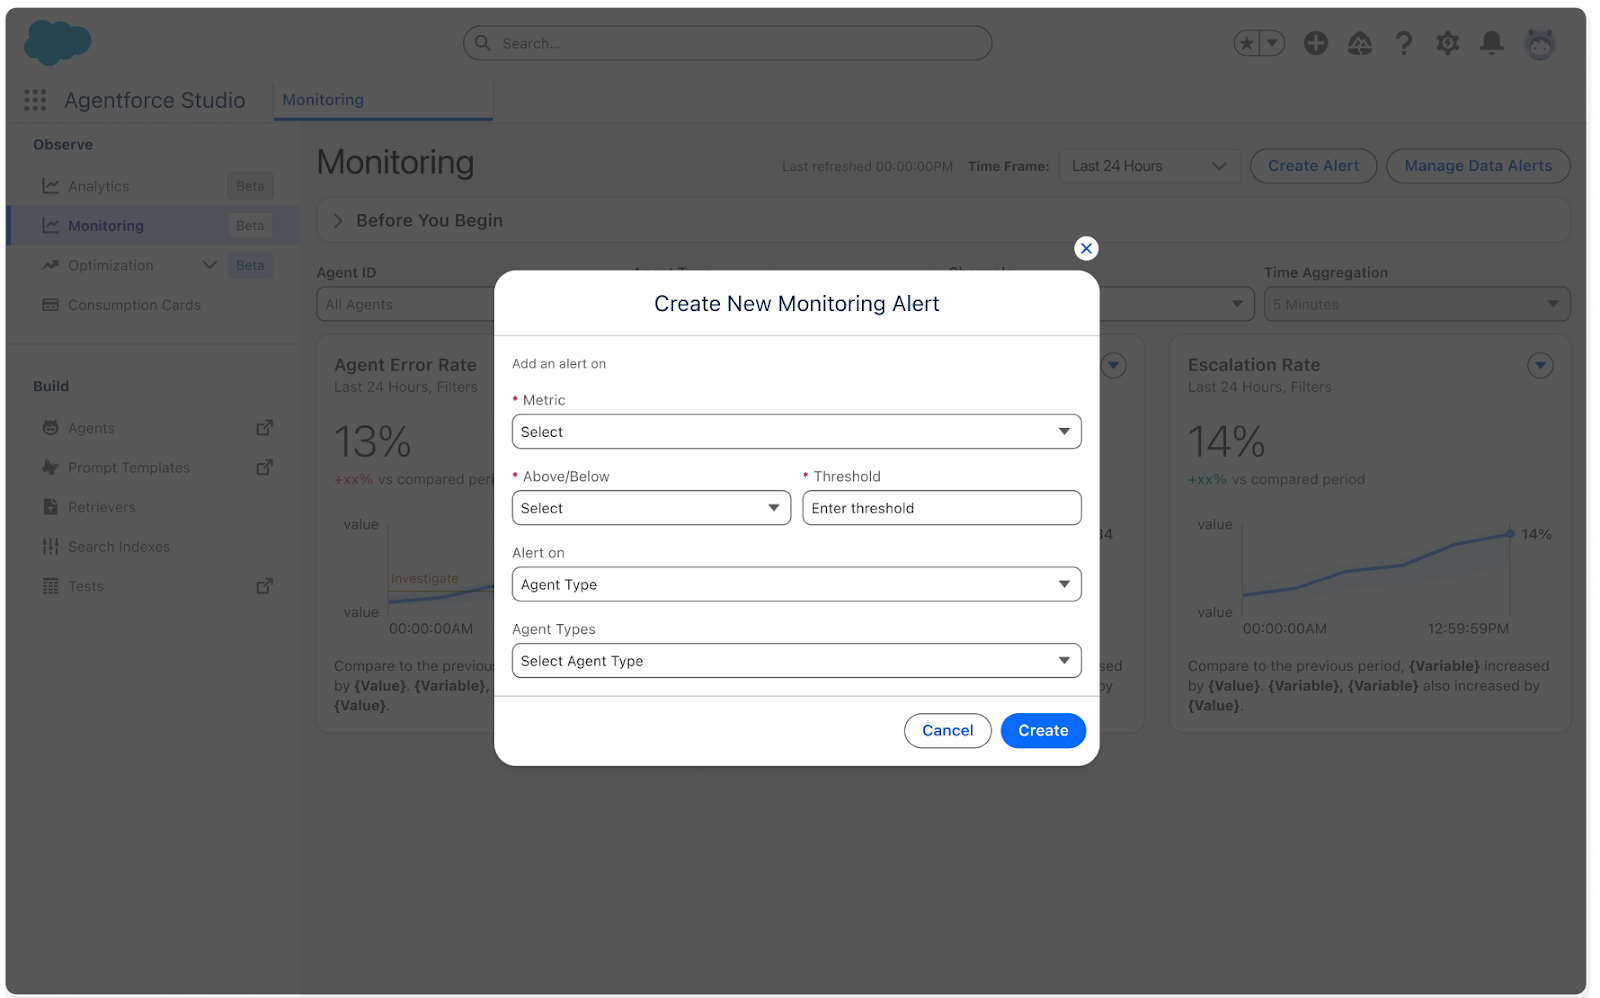Screen dimensions: 1600x998
Task: Click the help question mark icon
Action: [x=1403, y=43]
